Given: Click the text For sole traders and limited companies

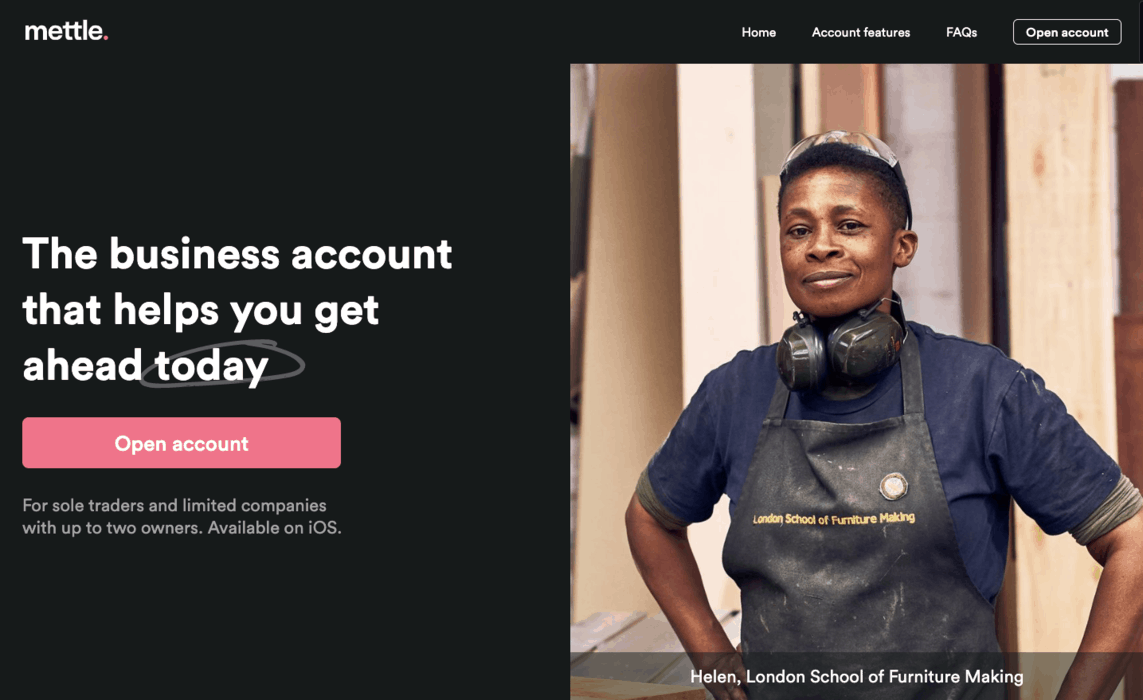Looking at the screenshot, I should coord(174,505).
